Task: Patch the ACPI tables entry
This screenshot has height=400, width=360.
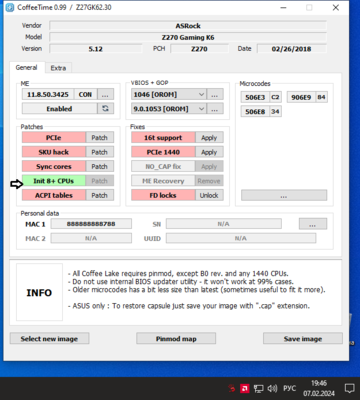Action: [99, 195]
